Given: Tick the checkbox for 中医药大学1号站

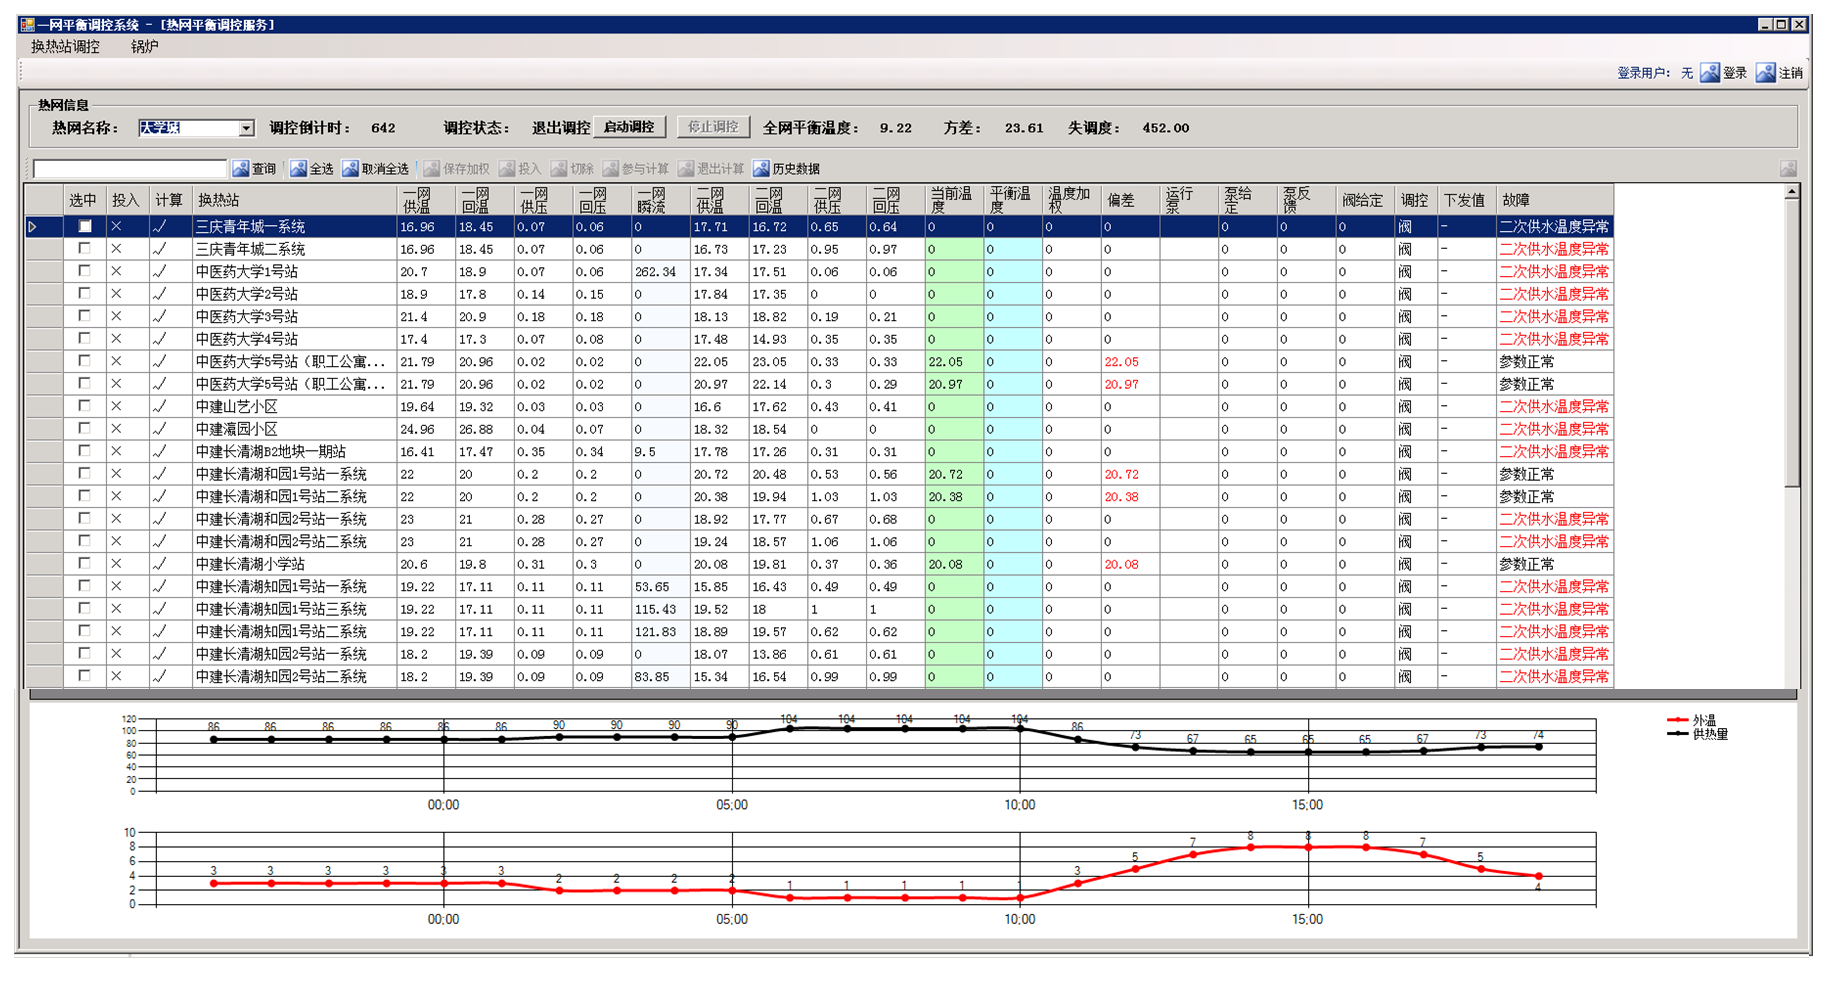Looking at the screenshot, I should [x=85, y=271].
